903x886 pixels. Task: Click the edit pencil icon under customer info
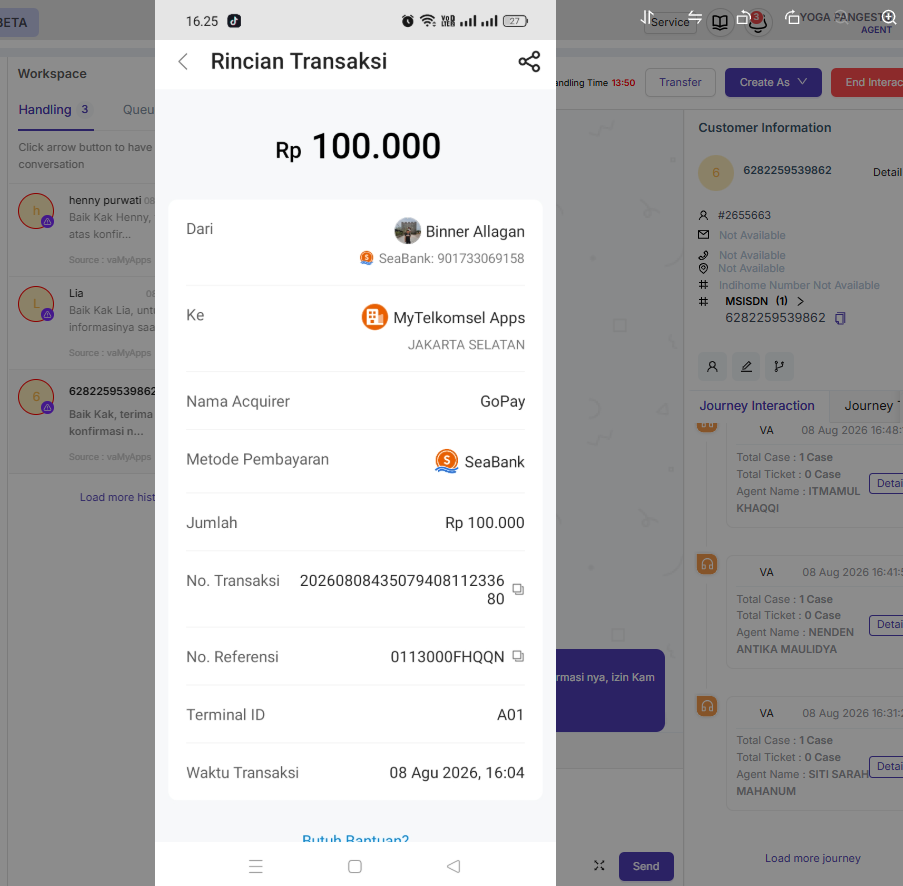click(746, 366)
